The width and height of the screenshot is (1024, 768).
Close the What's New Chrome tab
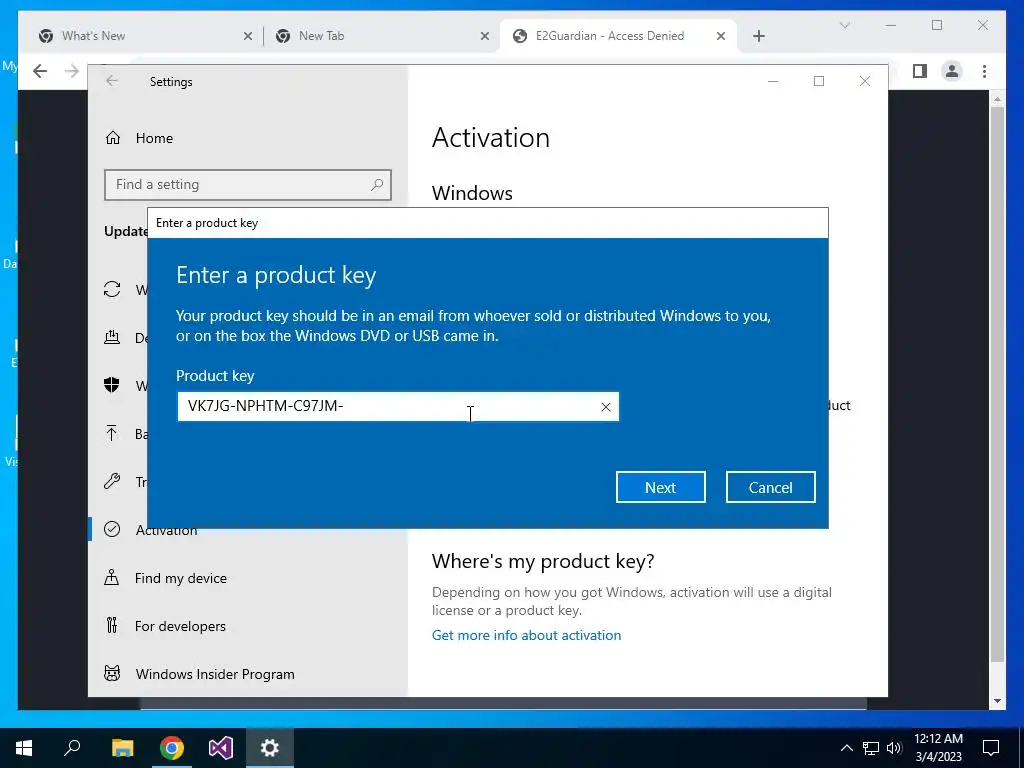coord(248,37)
